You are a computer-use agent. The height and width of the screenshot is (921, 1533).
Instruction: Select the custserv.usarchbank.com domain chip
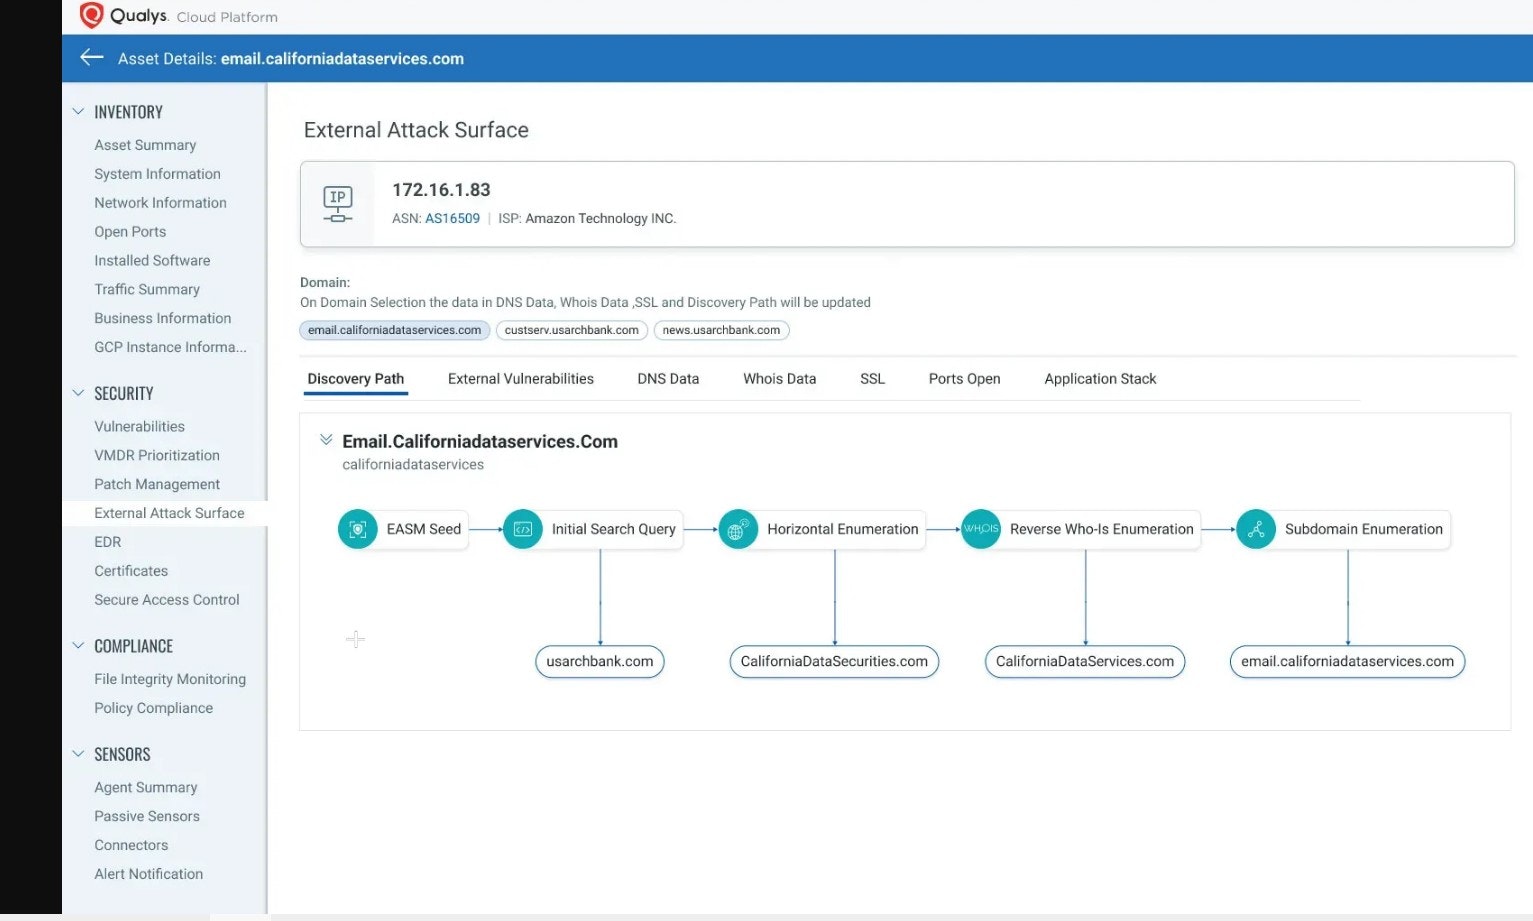(572, 330)
